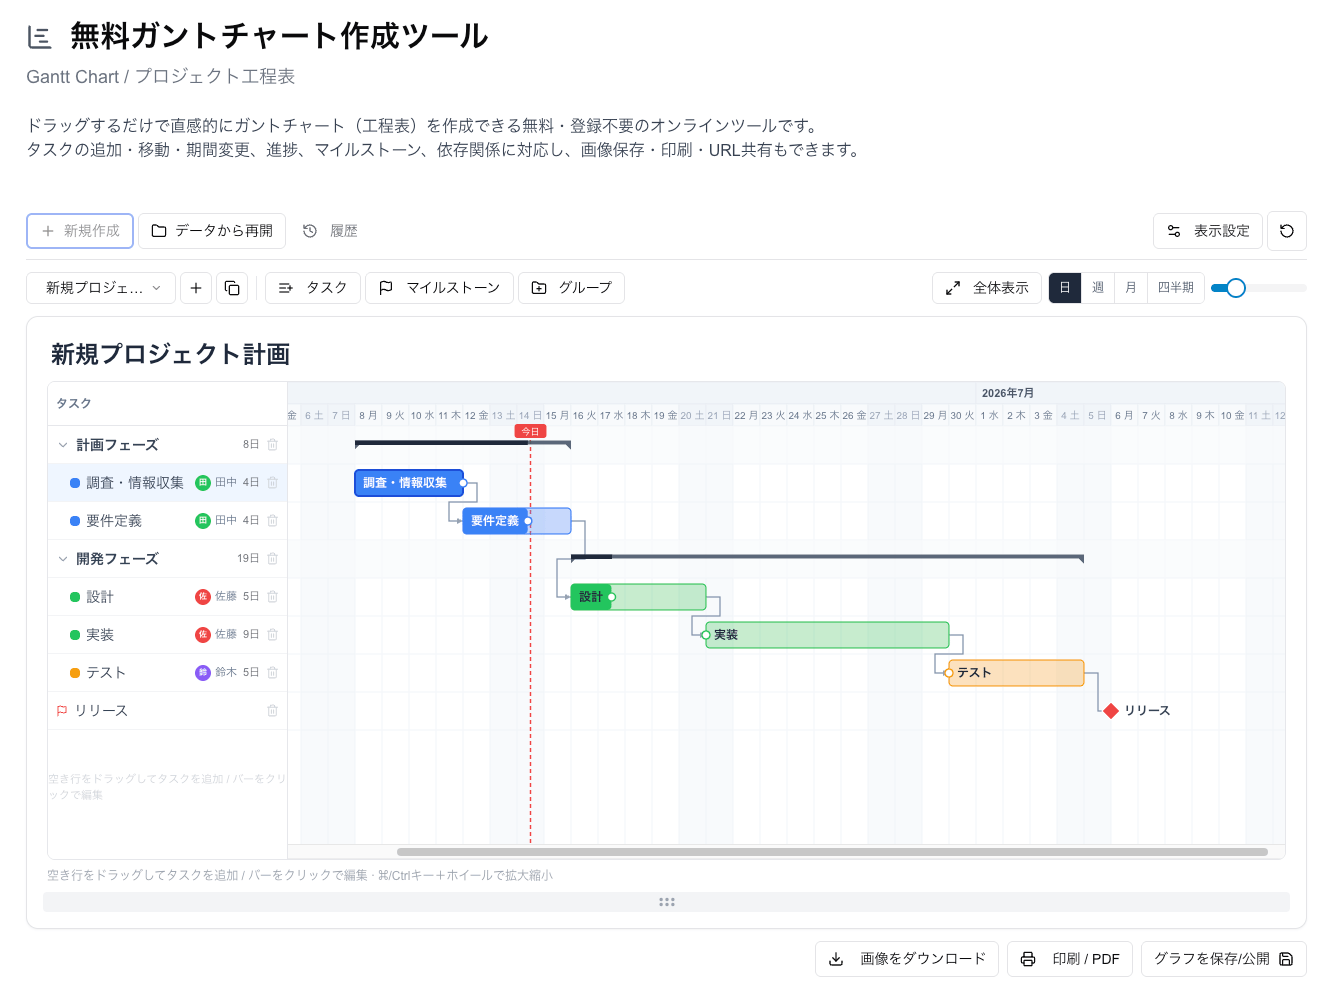The width and height of the screenshot is (1324, 989).
Task: Add a タスク from the toolbar
Action: [x=313, y=288]
